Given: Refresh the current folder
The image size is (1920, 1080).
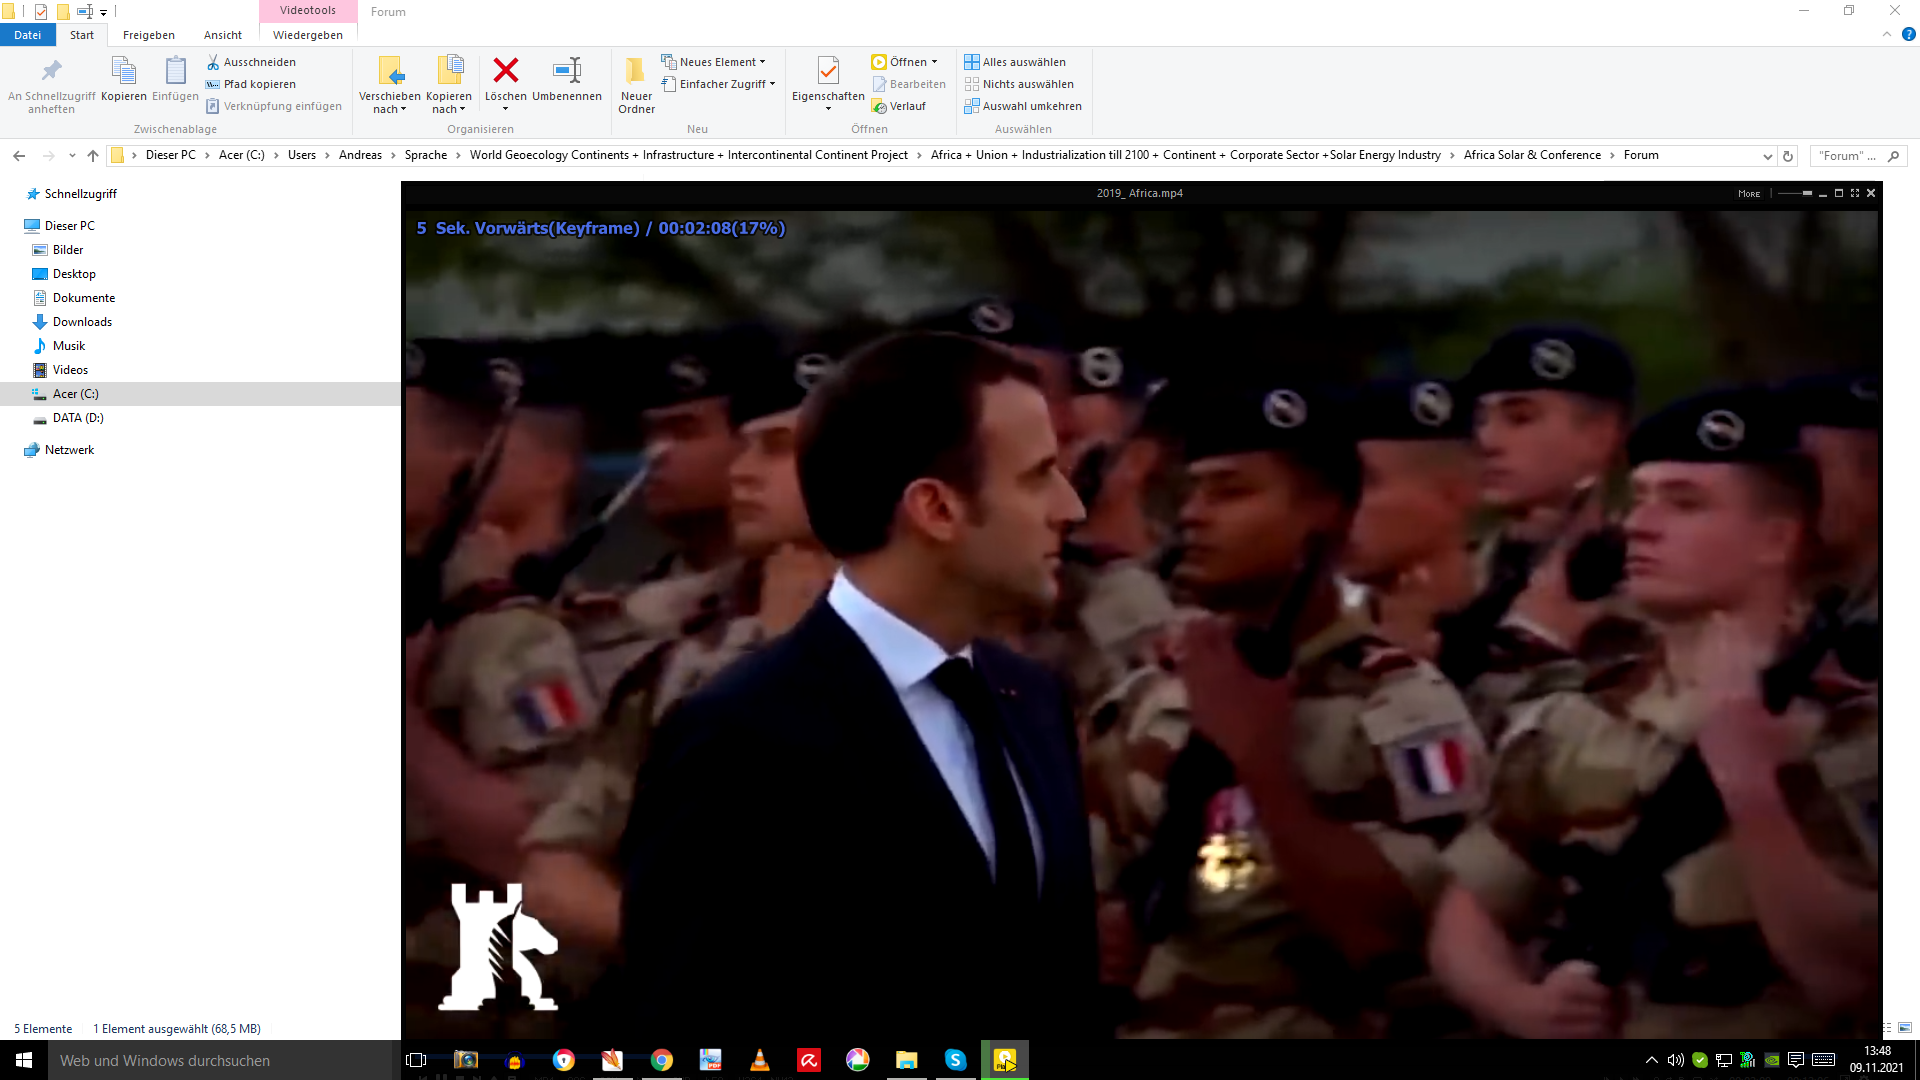Looking at the screenshot, I should (x=1788, y=156).
